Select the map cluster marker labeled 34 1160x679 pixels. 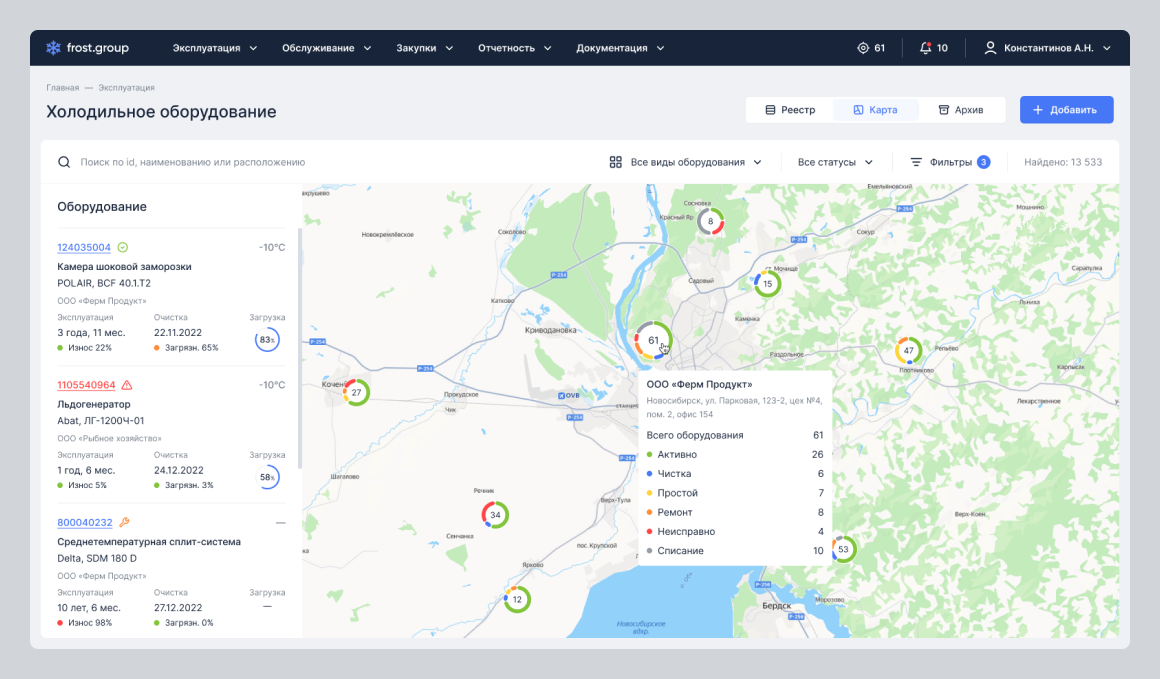click(495, 515)
